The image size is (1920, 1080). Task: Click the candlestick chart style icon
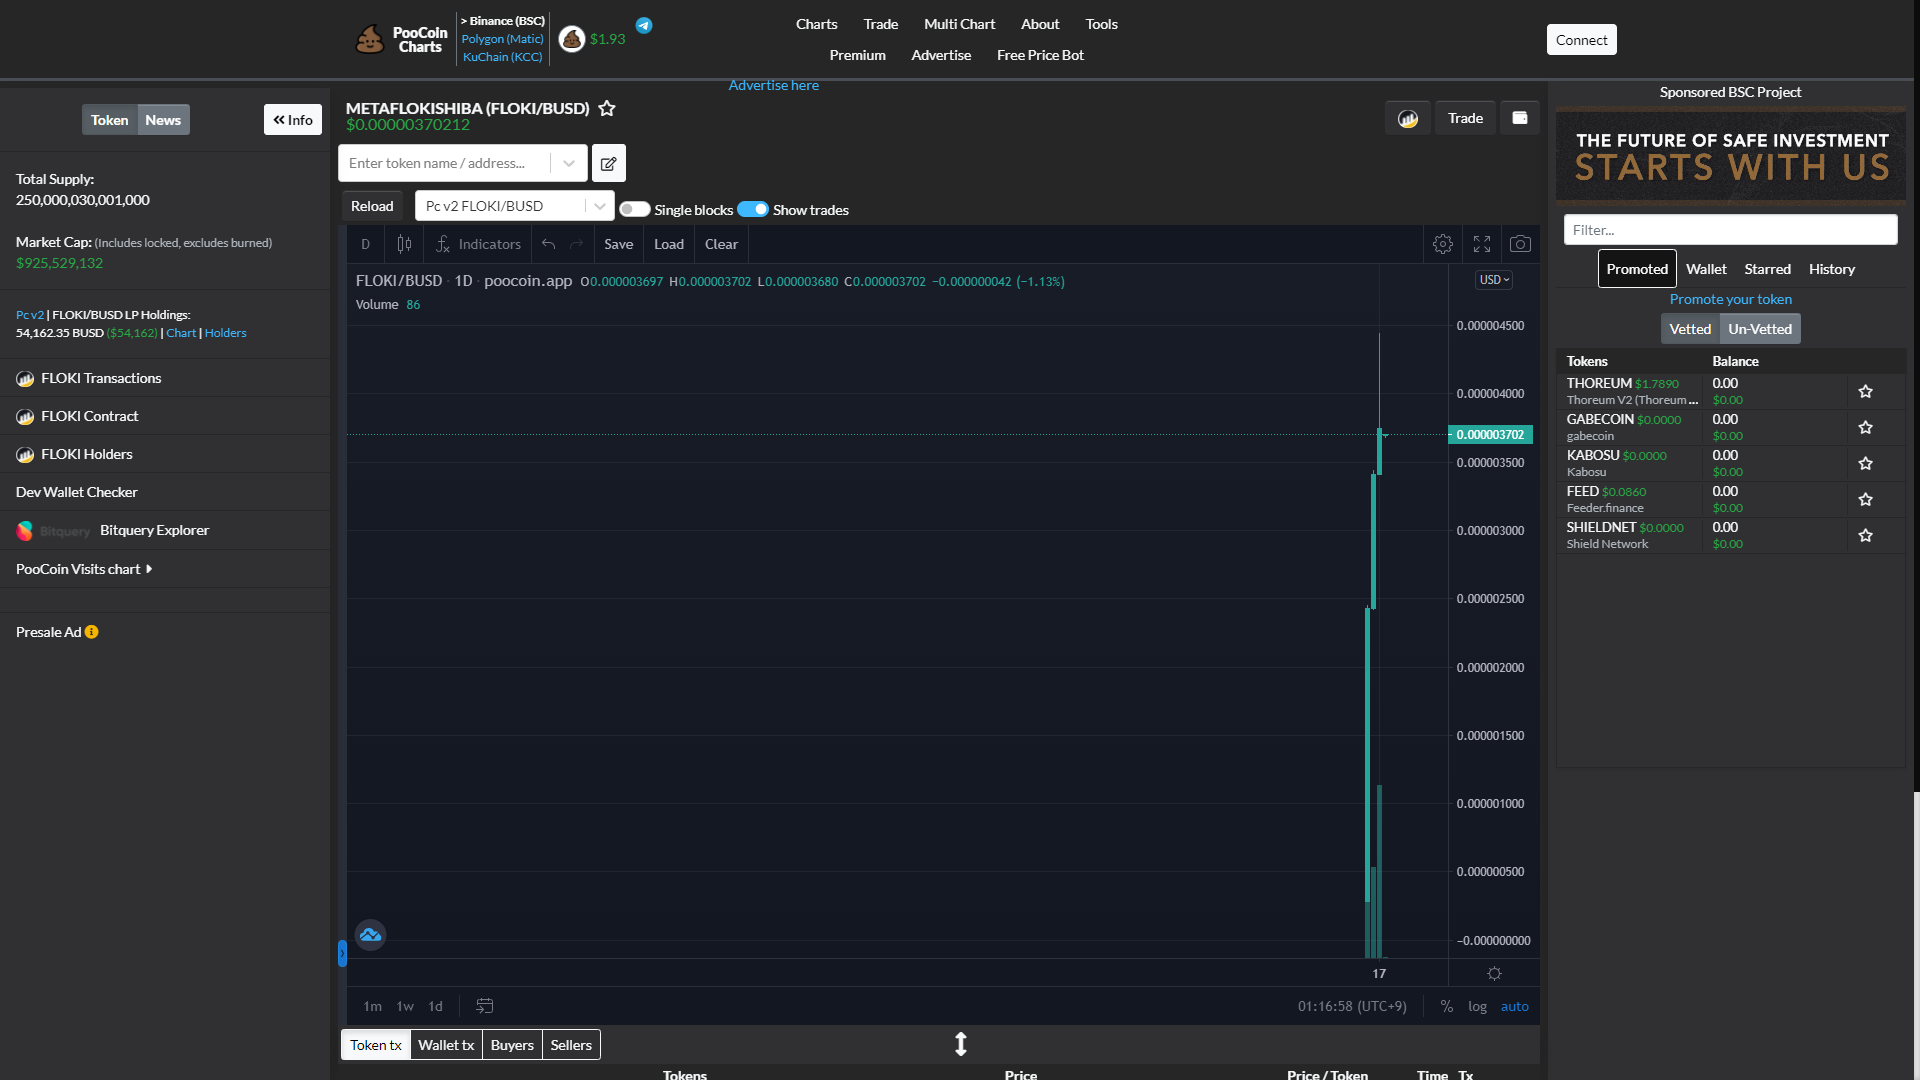click(x=404, y=244)
